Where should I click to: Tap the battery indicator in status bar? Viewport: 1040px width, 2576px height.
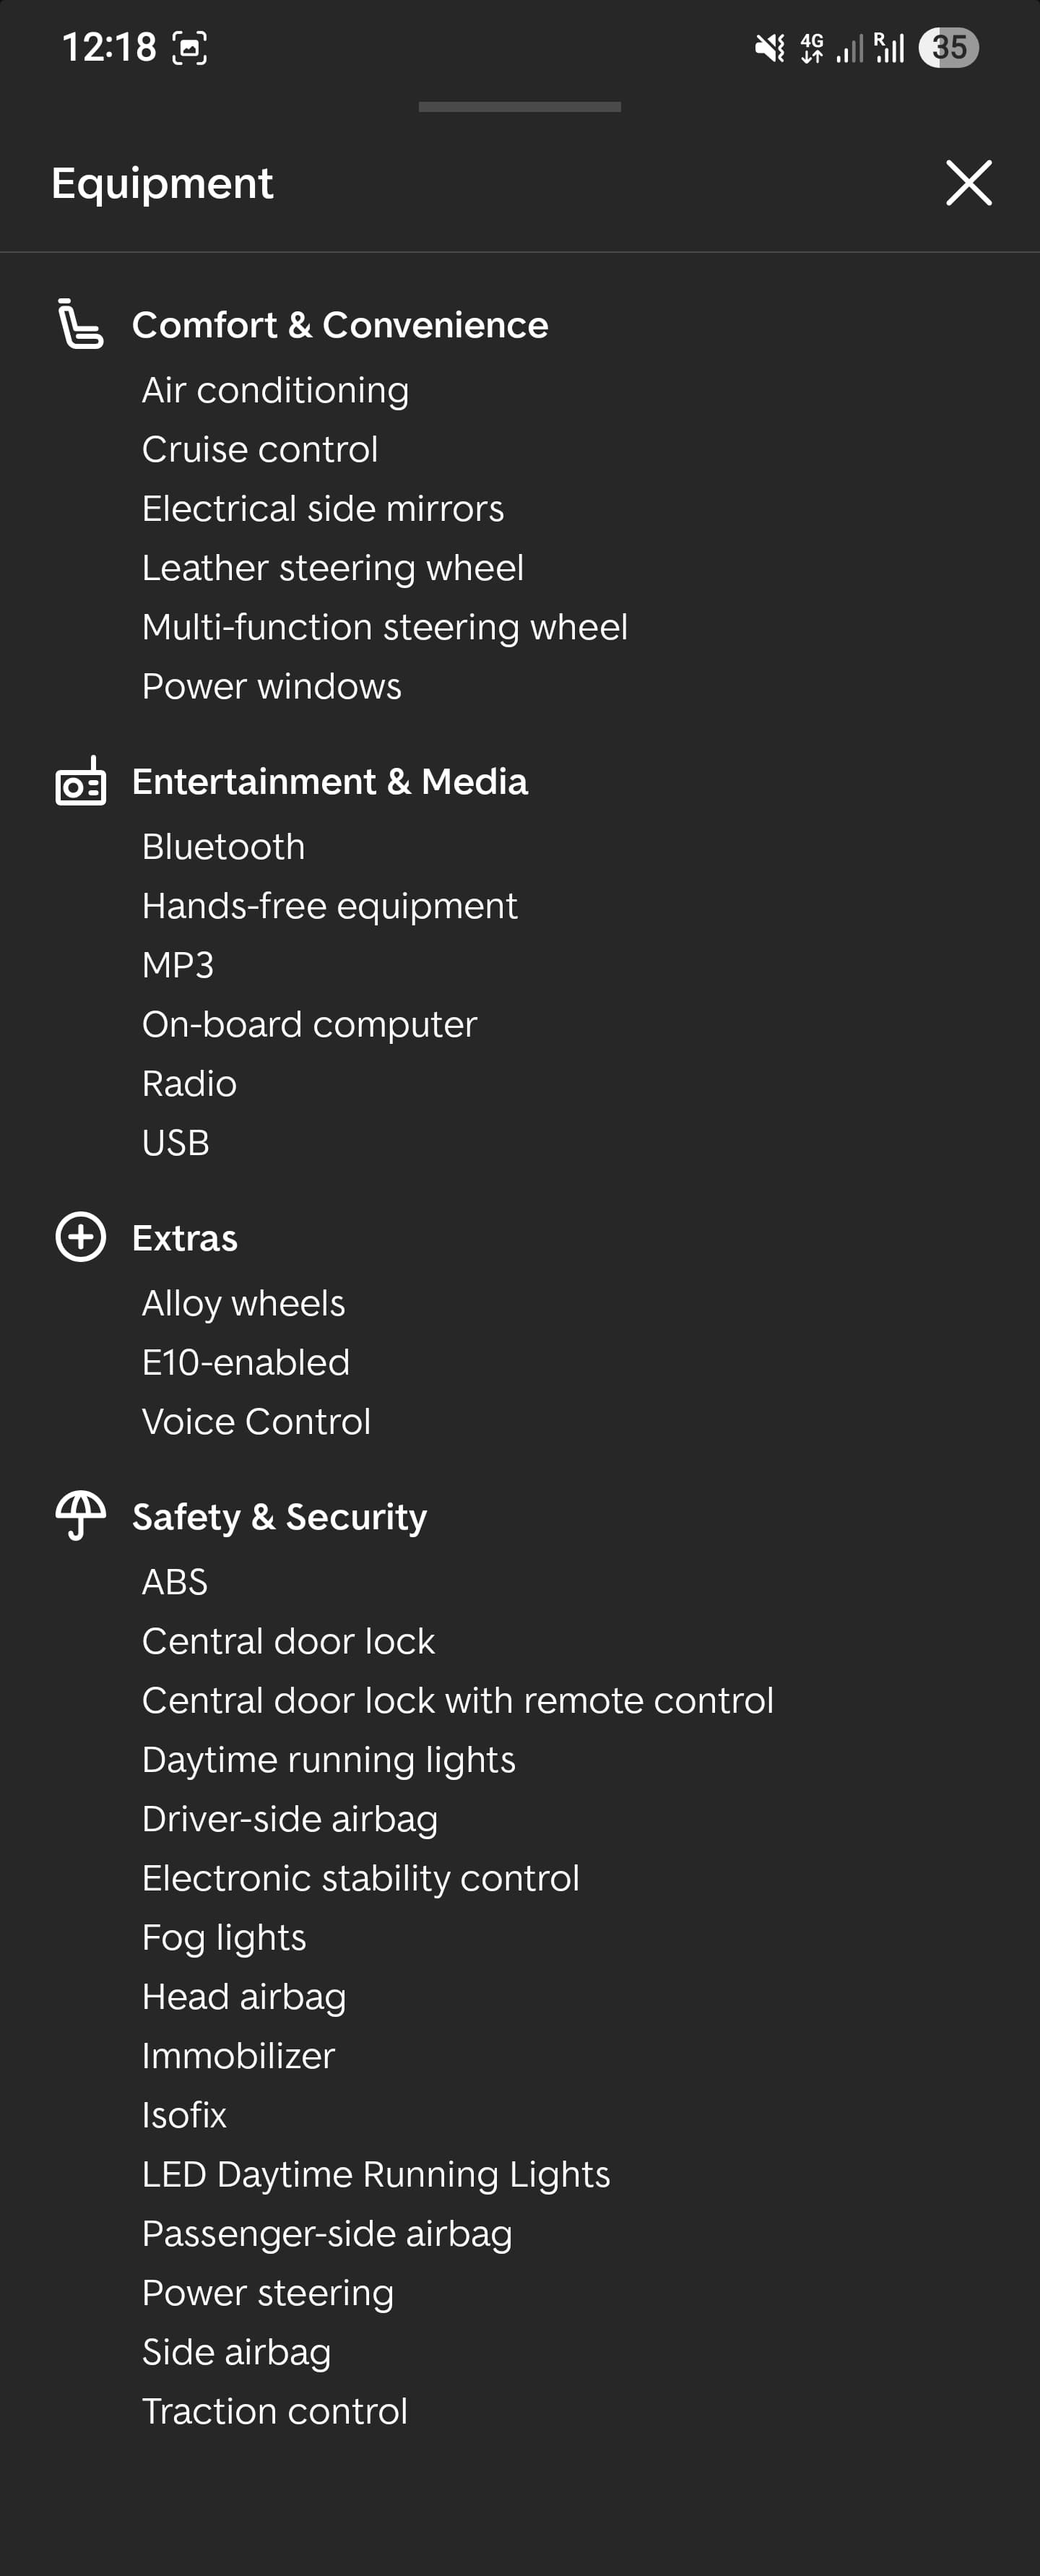pyautogui.click(x=948, y=47)
